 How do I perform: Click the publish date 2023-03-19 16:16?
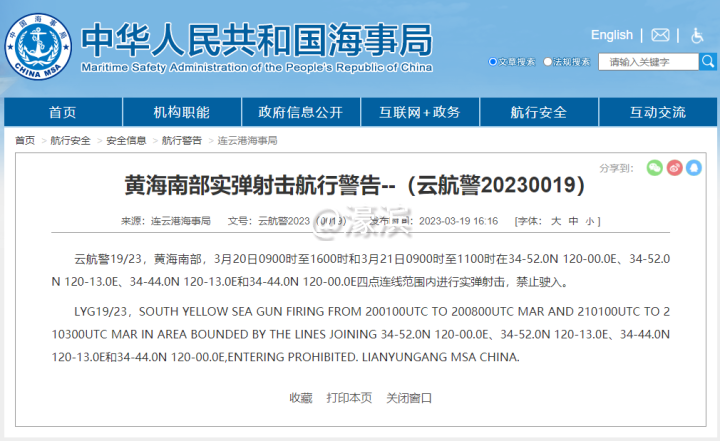click(458, 221)
